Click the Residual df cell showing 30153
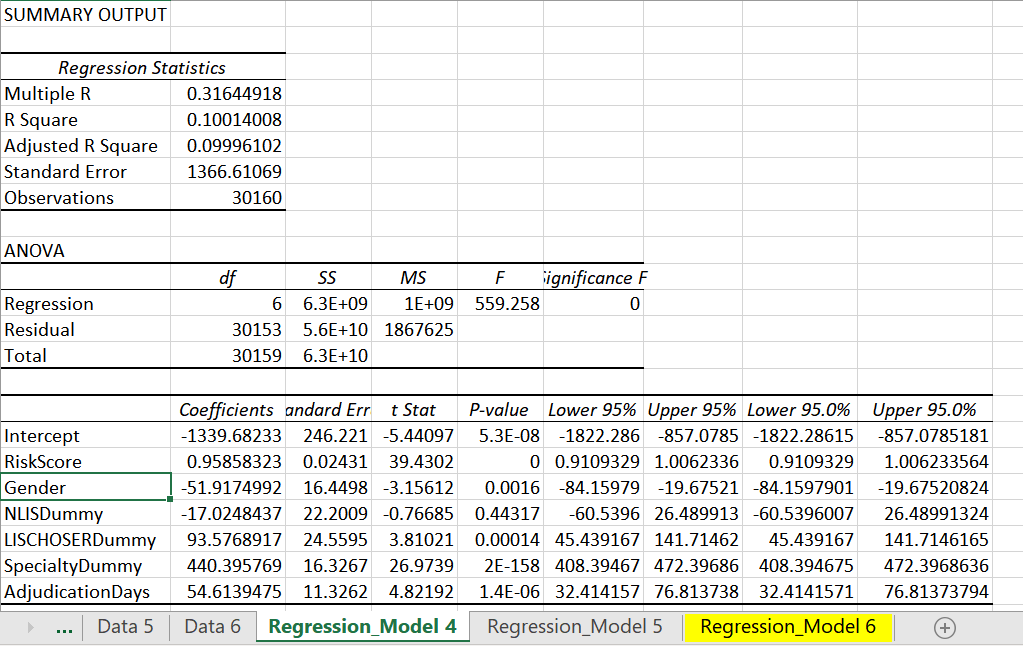The height and width of the screenshot is (646, 1023). tap(228, 329)
